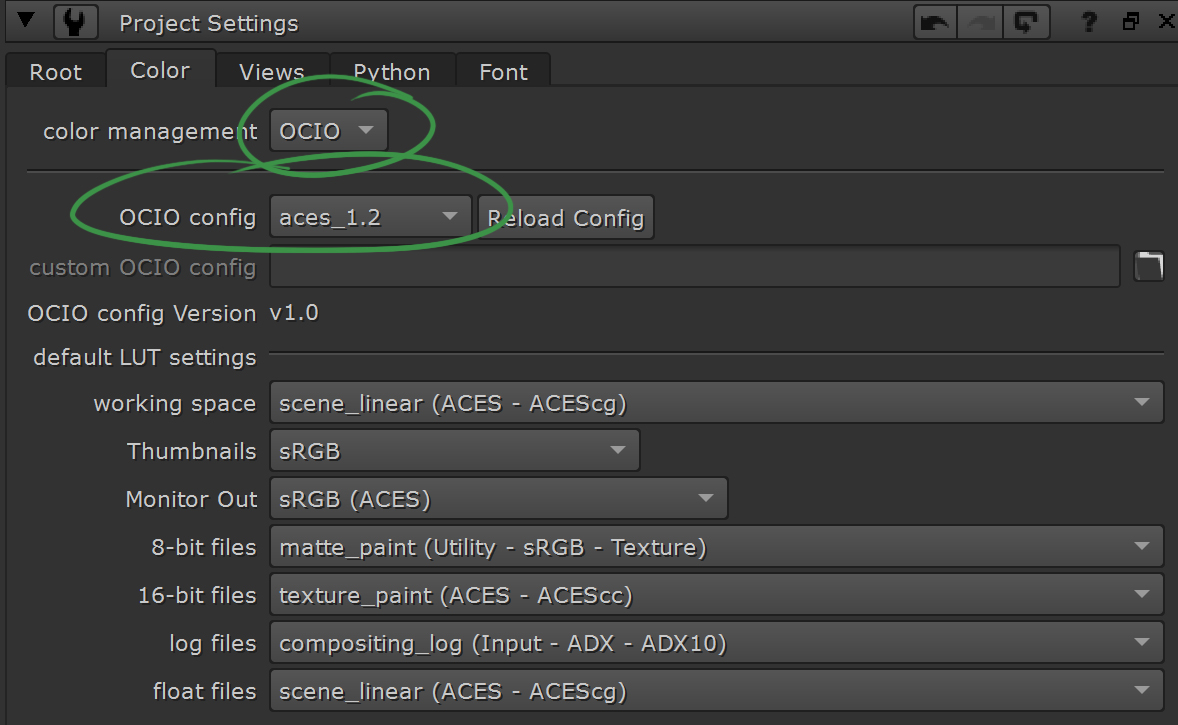Open the float files dropdown
1178x725 pixels.
pos(717,691)
